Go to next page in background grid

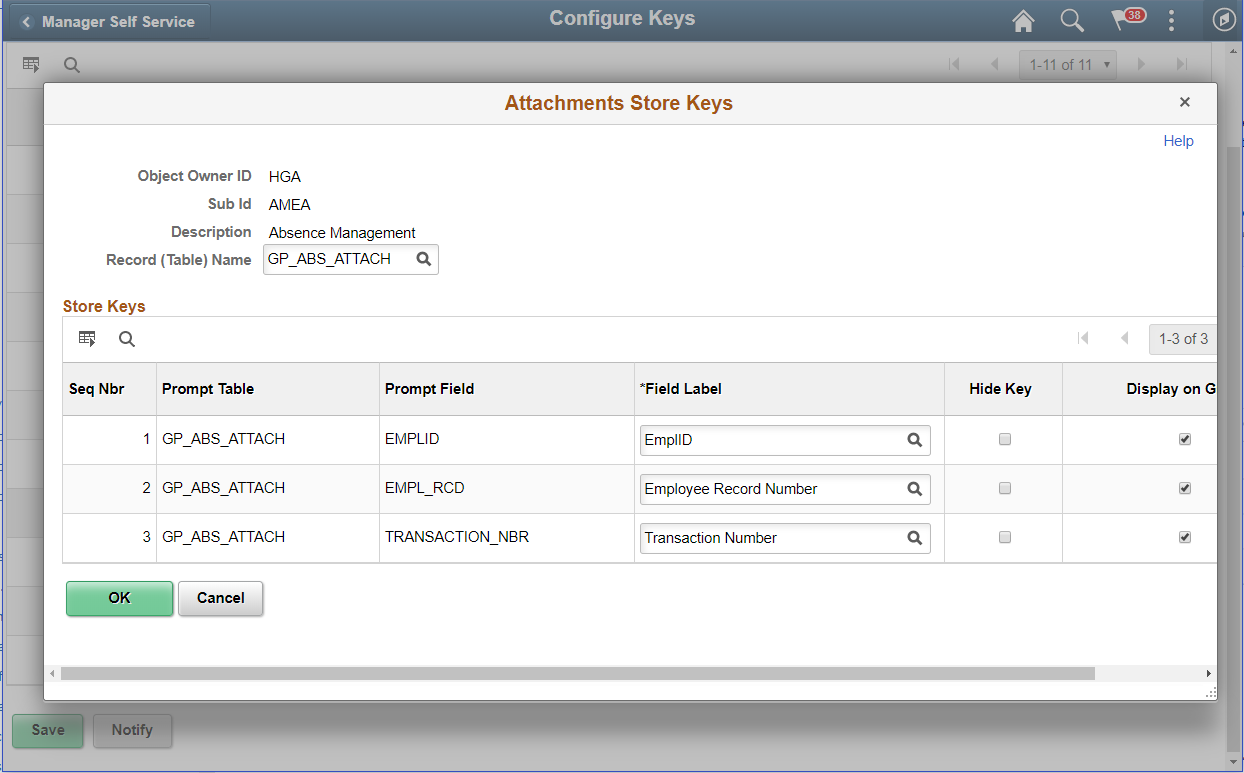(x=1141, y=65)
